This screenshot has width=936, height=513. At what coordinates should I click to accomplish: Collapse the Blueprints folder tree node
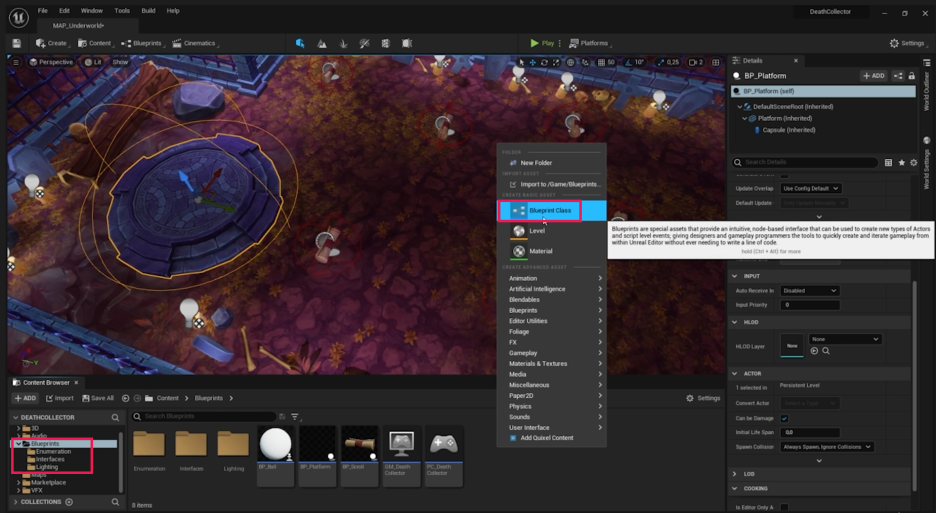tap(19, 444)
